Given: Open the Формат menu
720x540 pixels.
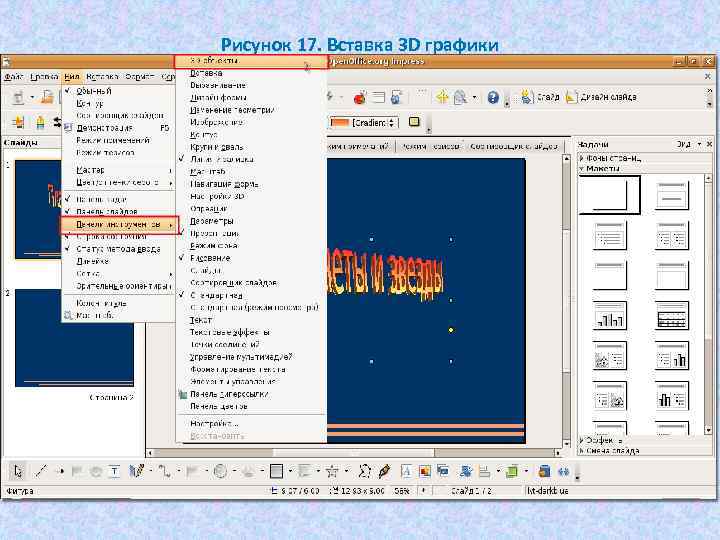Looking at the screenshot, I should pos(140,77).
